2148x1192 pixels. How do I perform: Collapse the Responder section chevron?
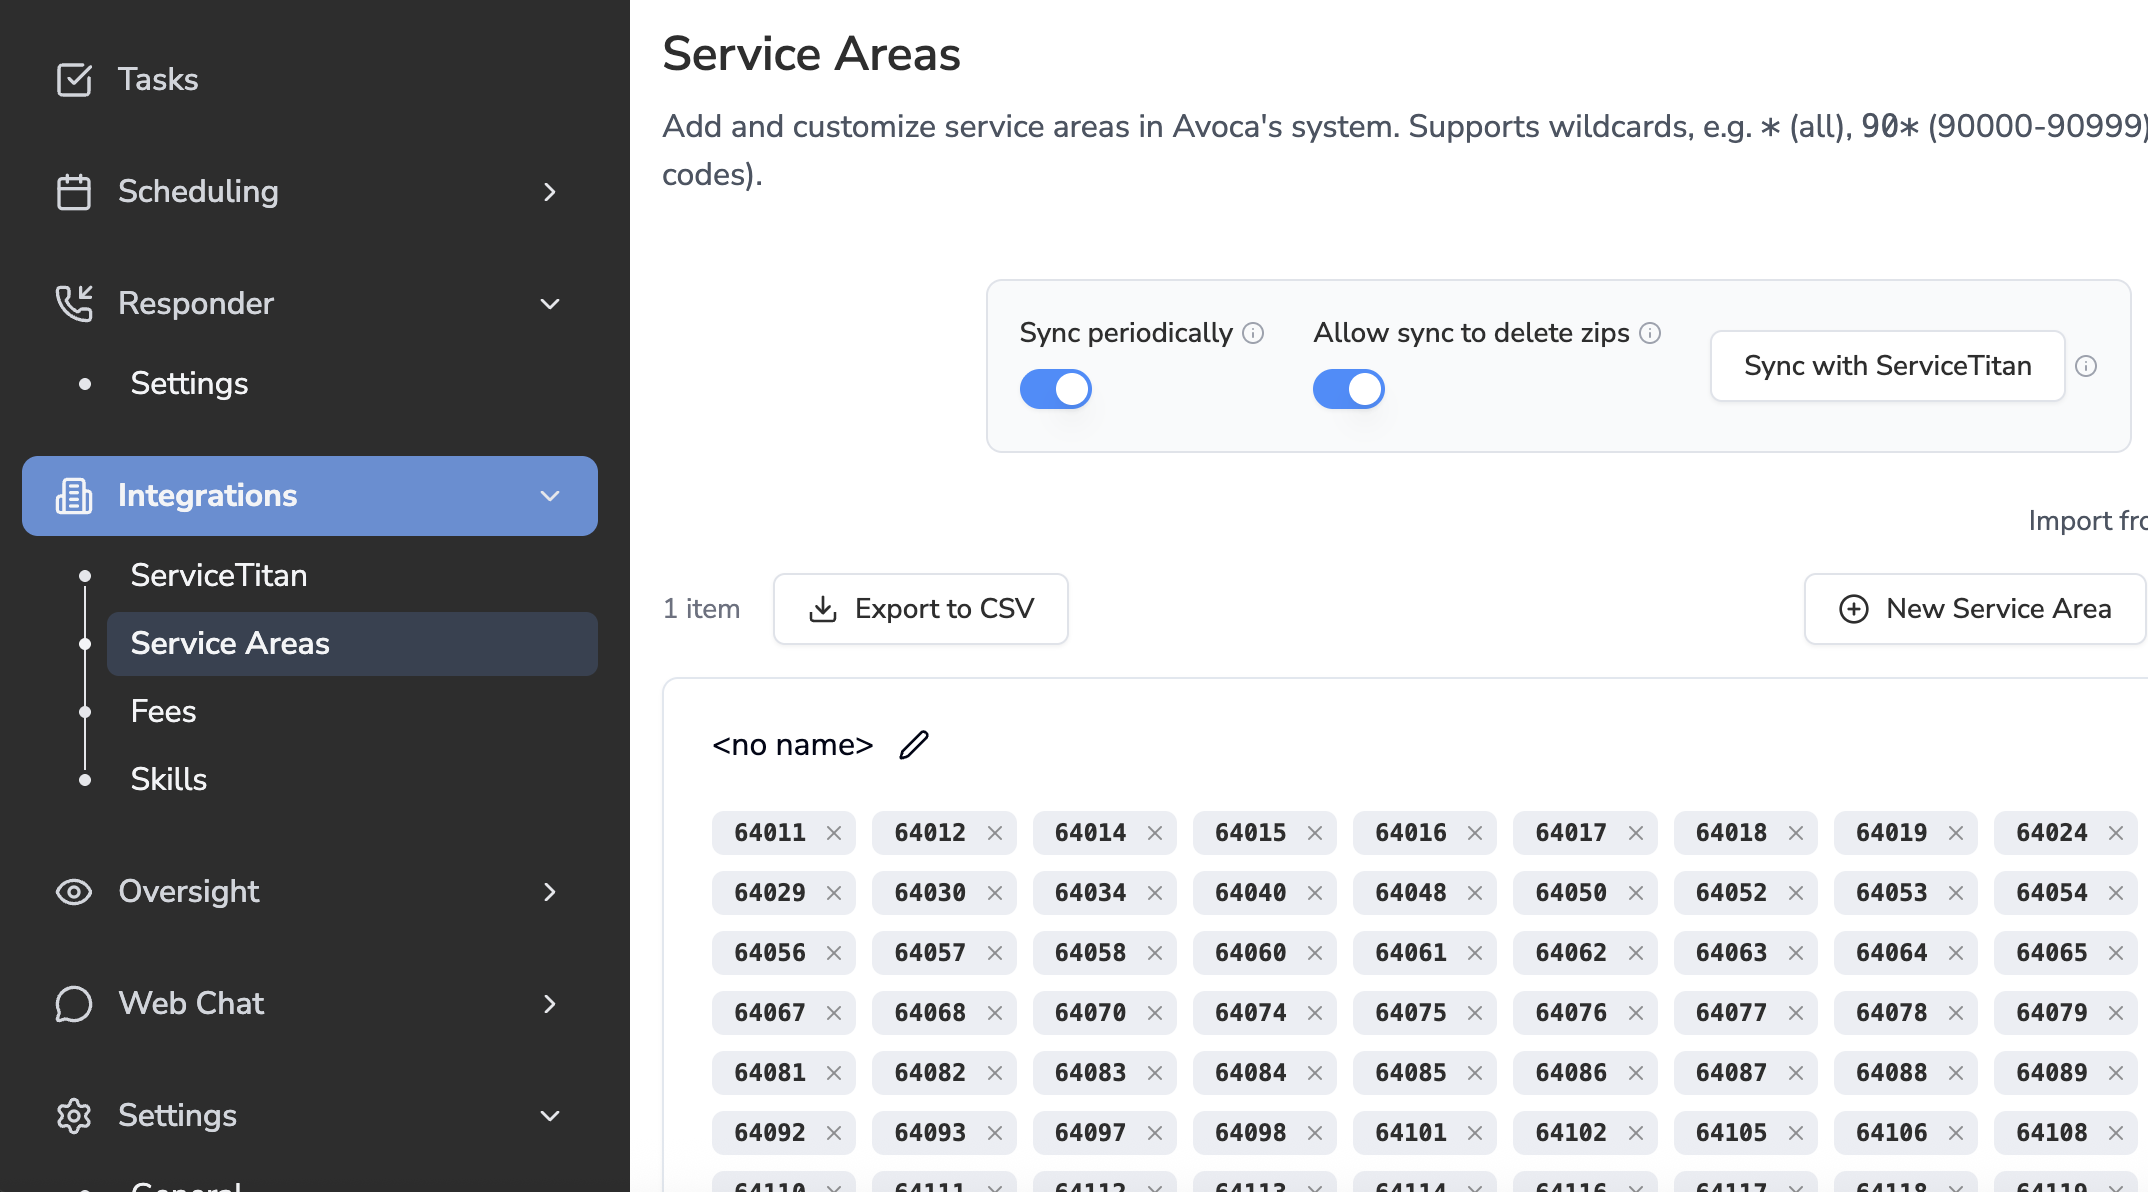549,303
